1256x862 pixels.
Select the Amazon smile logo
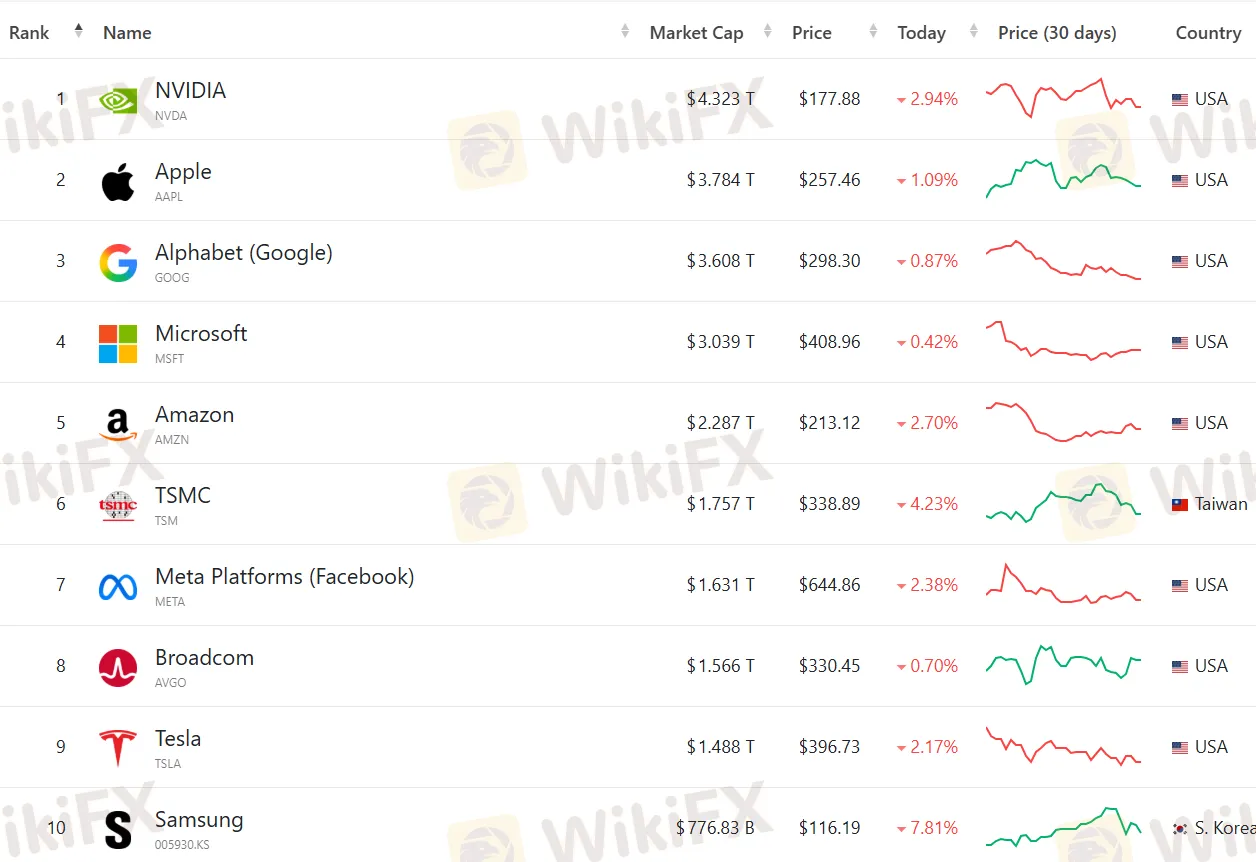[x=118, y=423]
